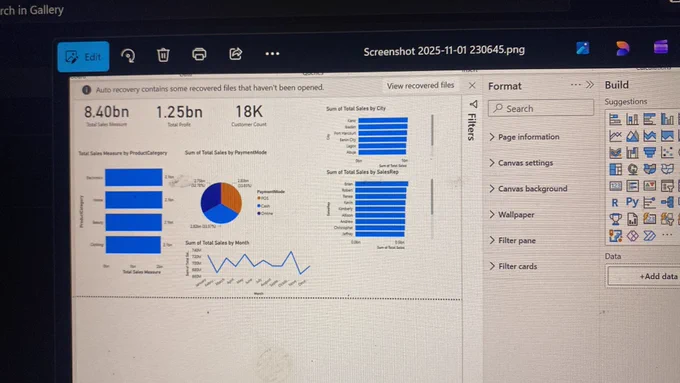Click the file name Screenshot 2025-11-01 230645.png
680x383 pixels.
[x=444, y=50]
